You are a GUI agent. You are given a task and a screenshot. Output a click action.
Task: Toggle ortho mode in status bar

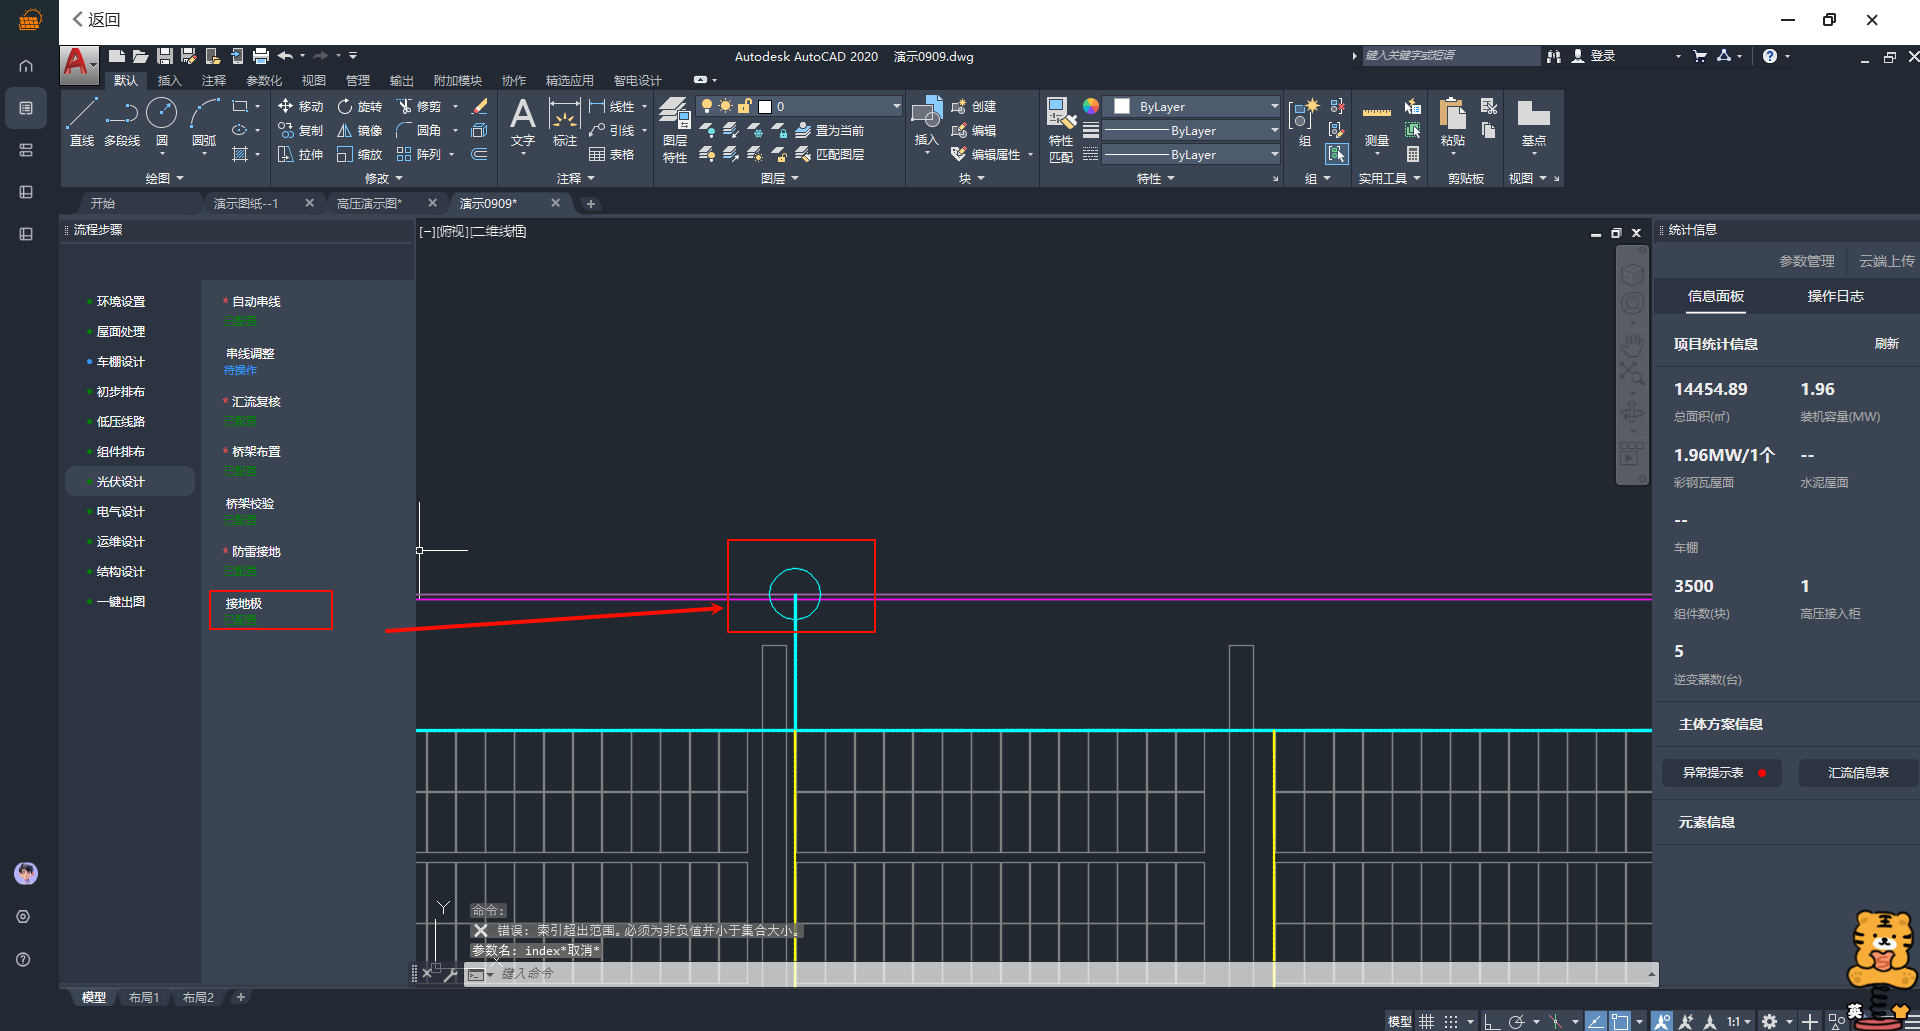click(1491, 1021)
